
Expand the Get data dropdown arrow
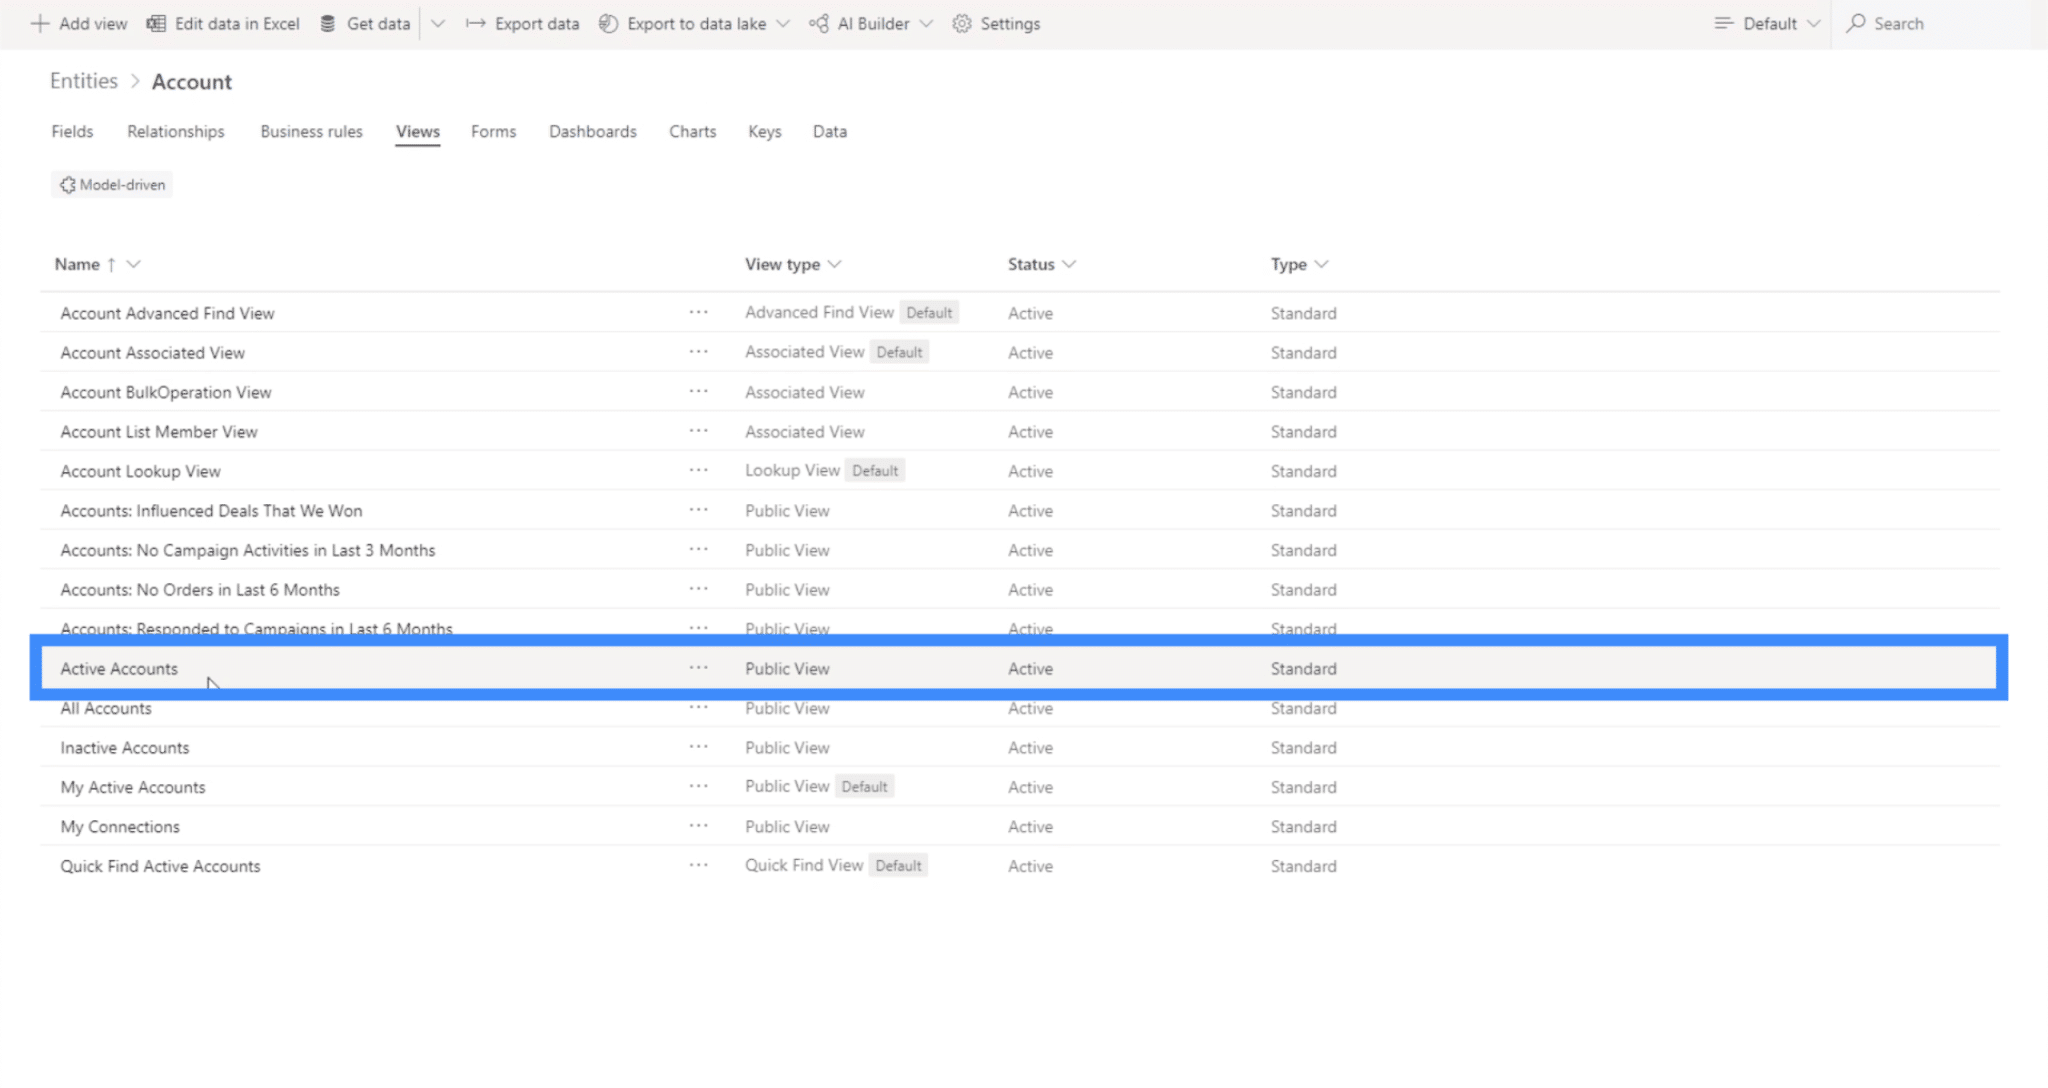point(438,23)
